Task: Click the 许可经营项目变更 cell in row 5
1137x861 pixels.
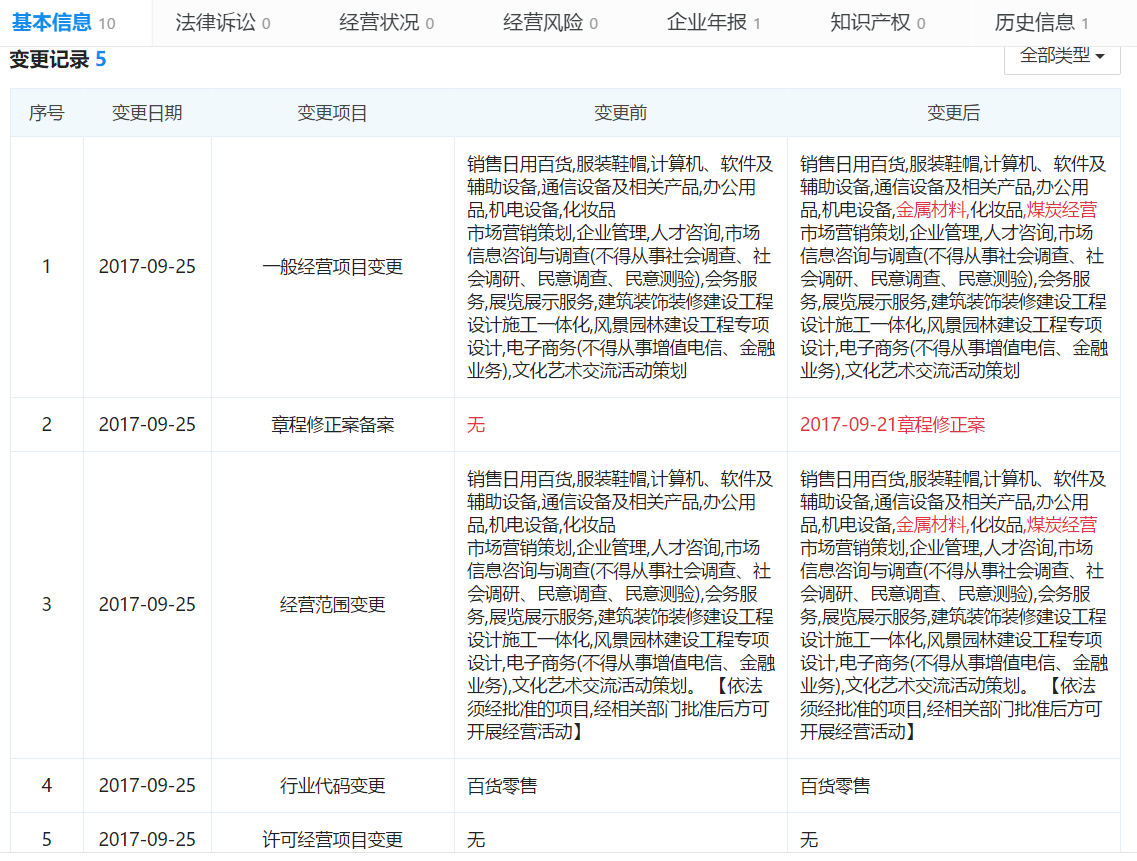Action: 332,839
